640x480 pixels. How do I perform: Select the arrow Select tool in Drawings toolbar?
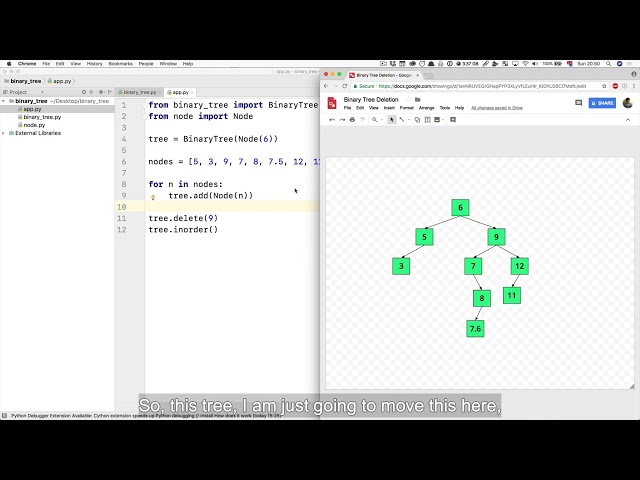coord(392,120)
